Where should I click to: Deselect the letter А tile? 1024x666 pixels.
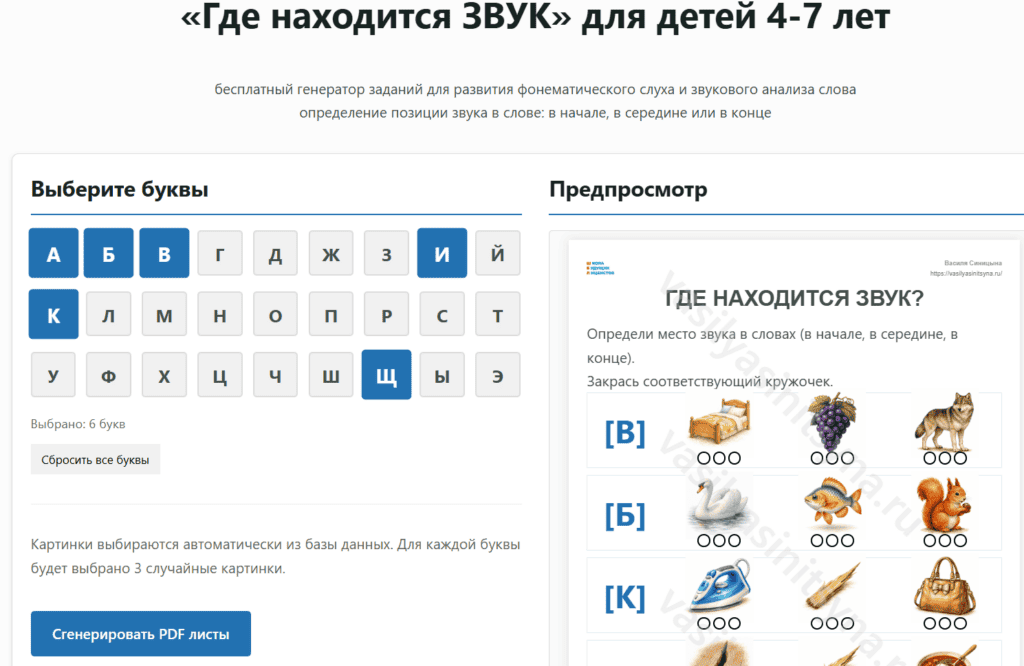click(x=53, y=253)
